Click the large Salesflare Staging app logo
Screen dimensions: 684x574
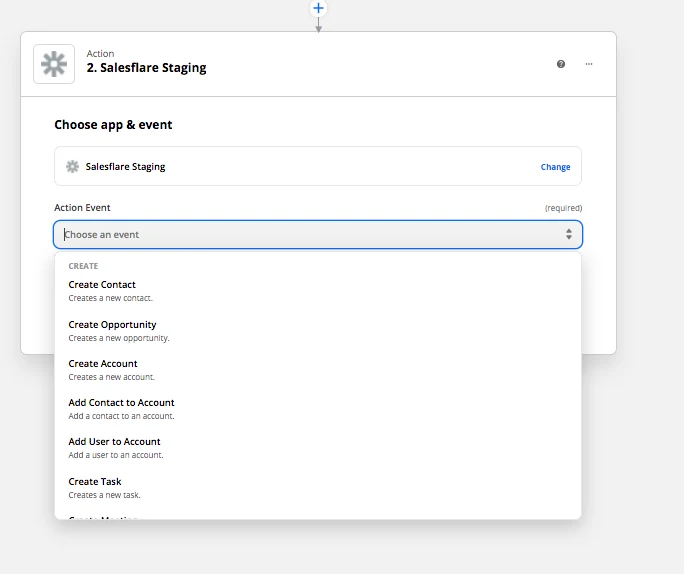point(54,64)
